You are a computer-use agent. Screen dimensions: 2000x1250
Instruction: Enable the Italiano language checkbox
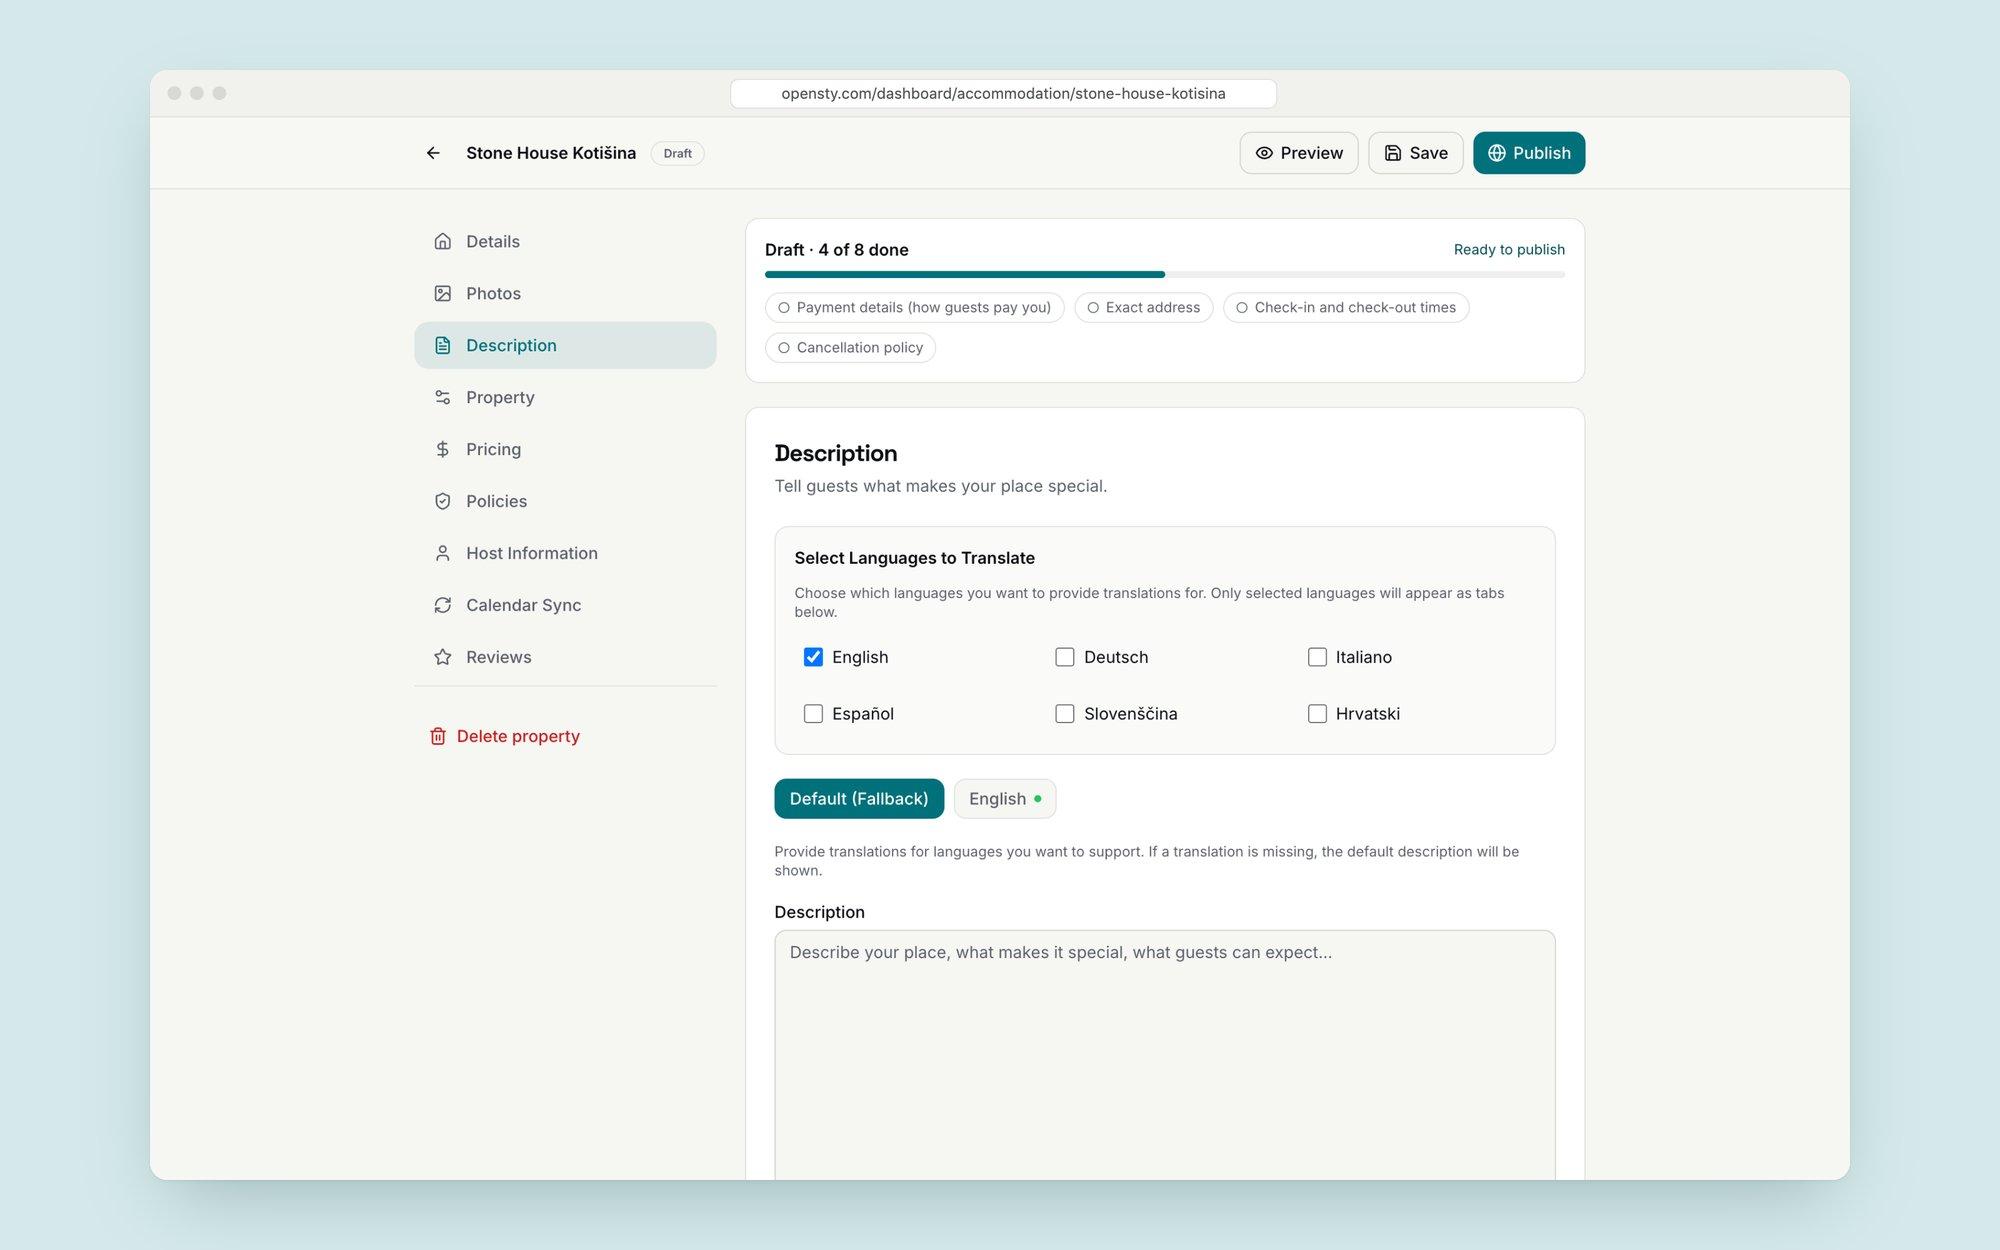click(1317, 657)
